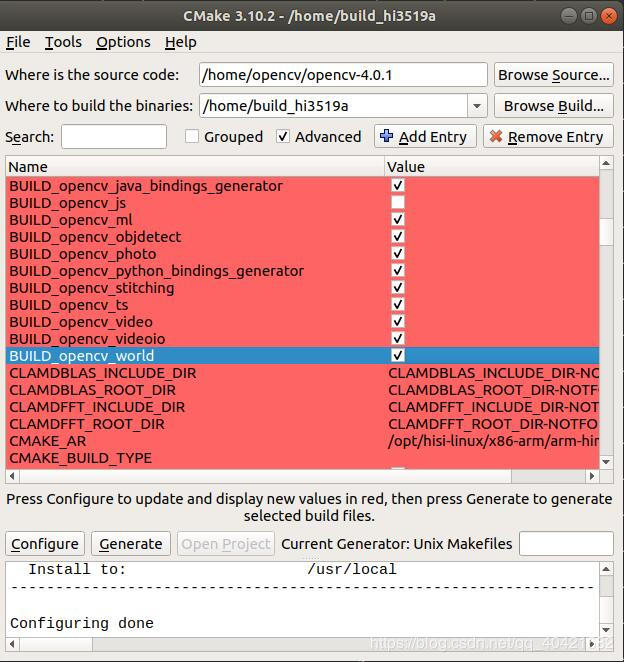Minimize the CMake window
Viewport: 624px width, 662px height.
569,16
